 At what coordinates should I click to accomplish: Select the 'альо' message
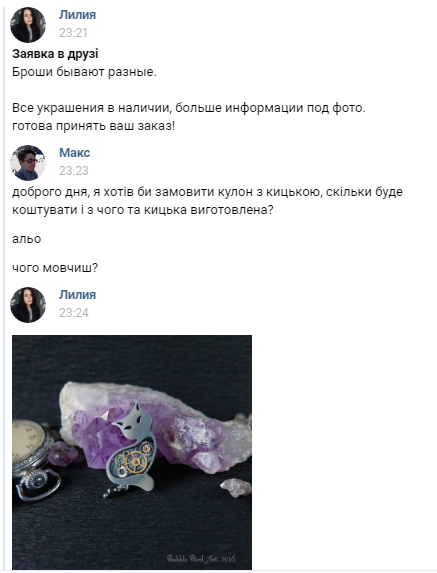[27, 239]
